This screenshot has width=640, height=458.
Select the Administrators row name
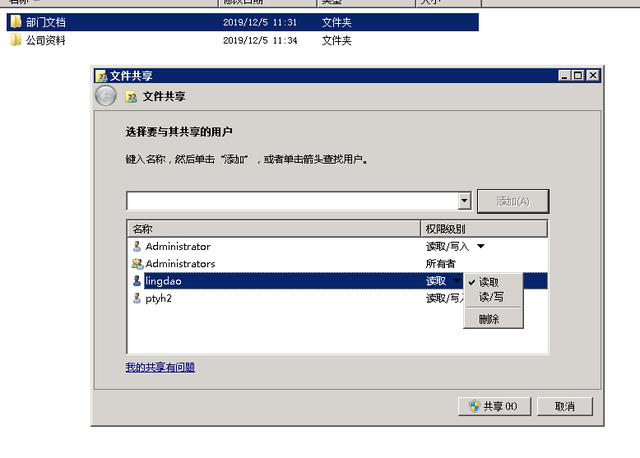(180, 264)
